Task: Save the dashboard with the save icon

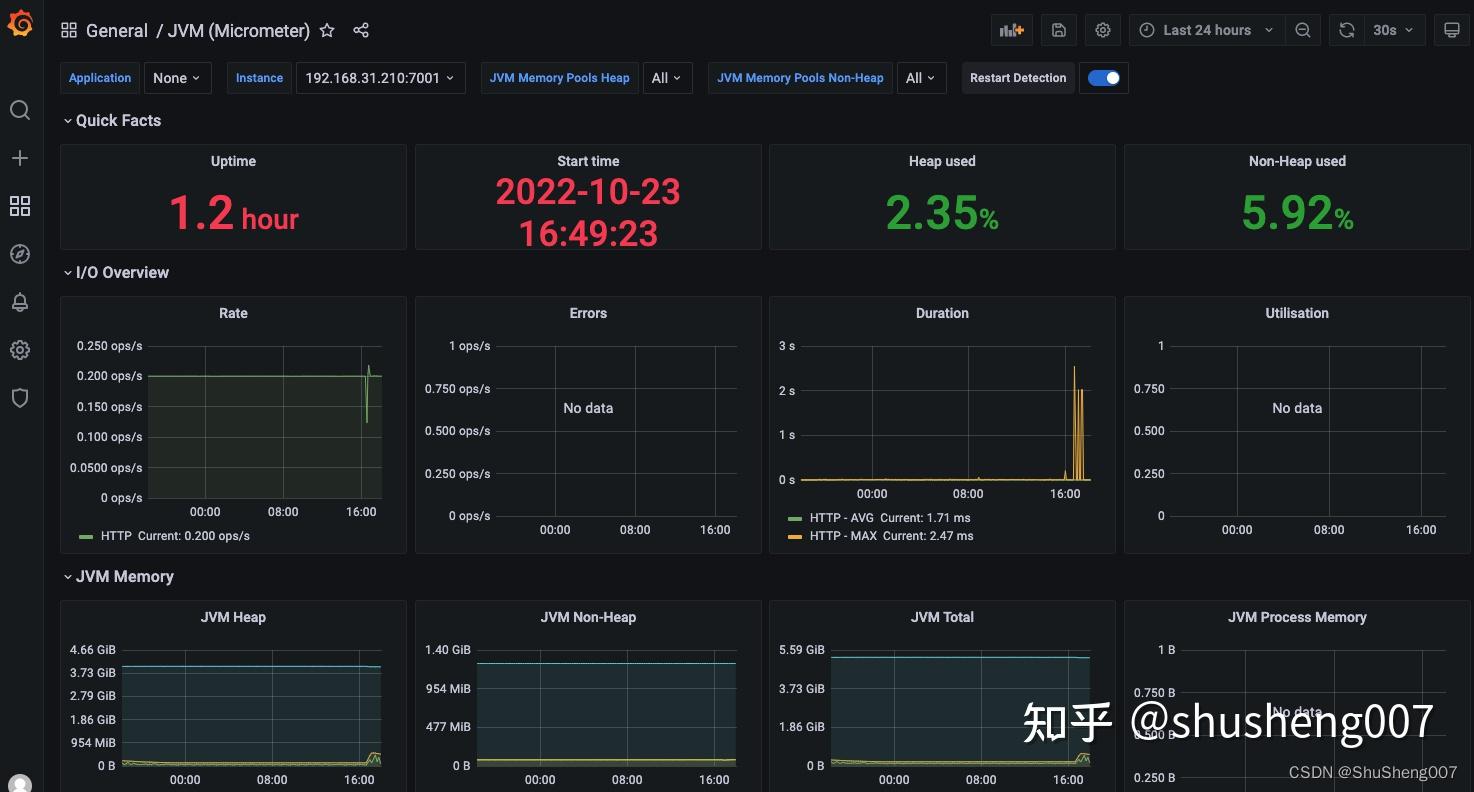Action: coord(1058,30)
